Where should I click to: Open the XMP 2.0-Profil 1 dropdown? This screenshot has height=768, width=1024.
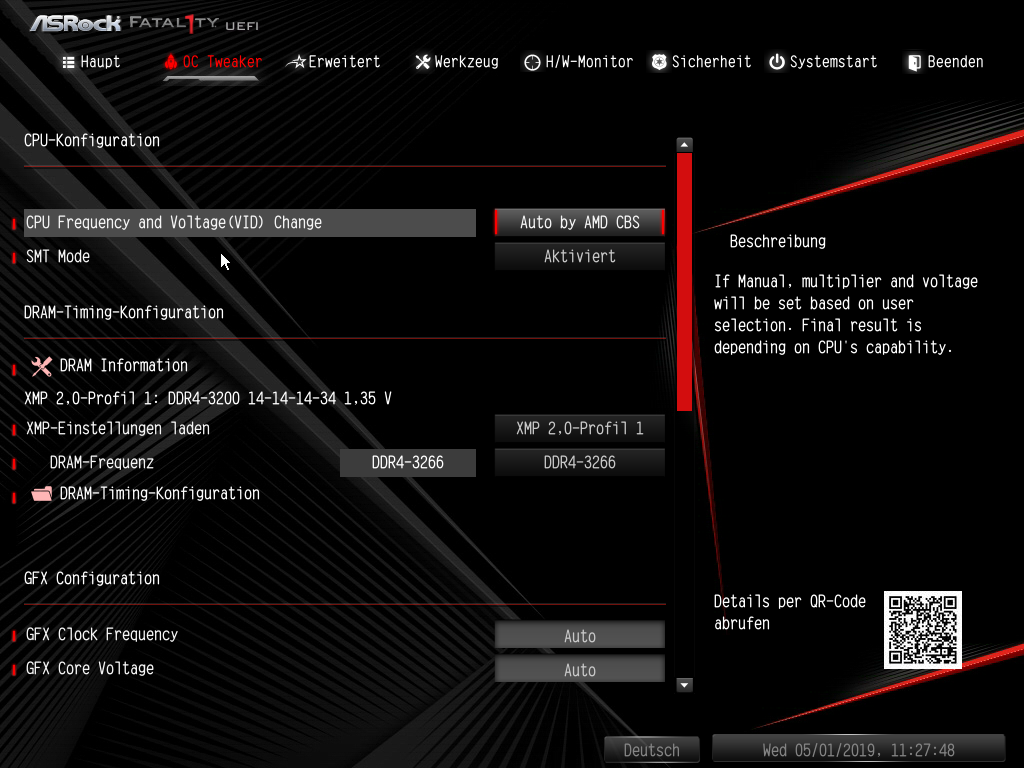click(580, 429)
